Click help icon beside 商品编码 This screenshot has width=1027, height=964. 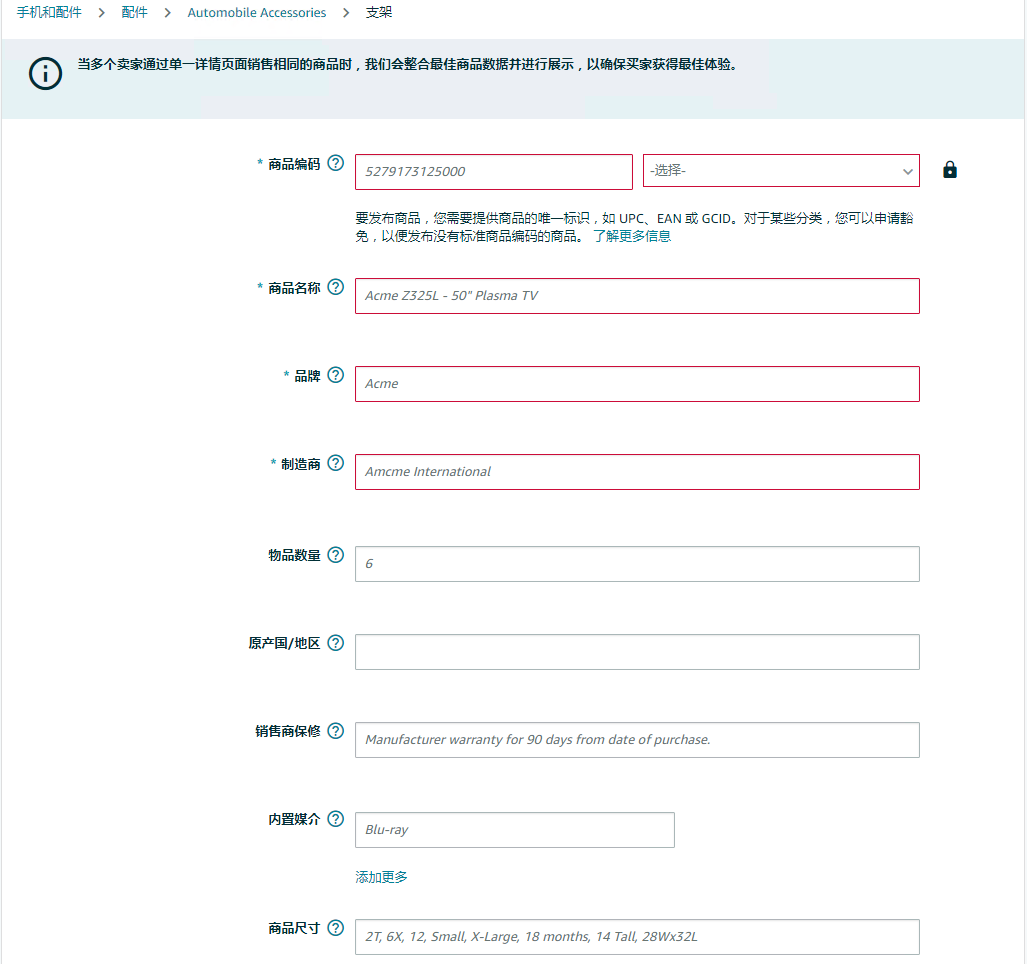pyautogui.click(x=335, y=163)
